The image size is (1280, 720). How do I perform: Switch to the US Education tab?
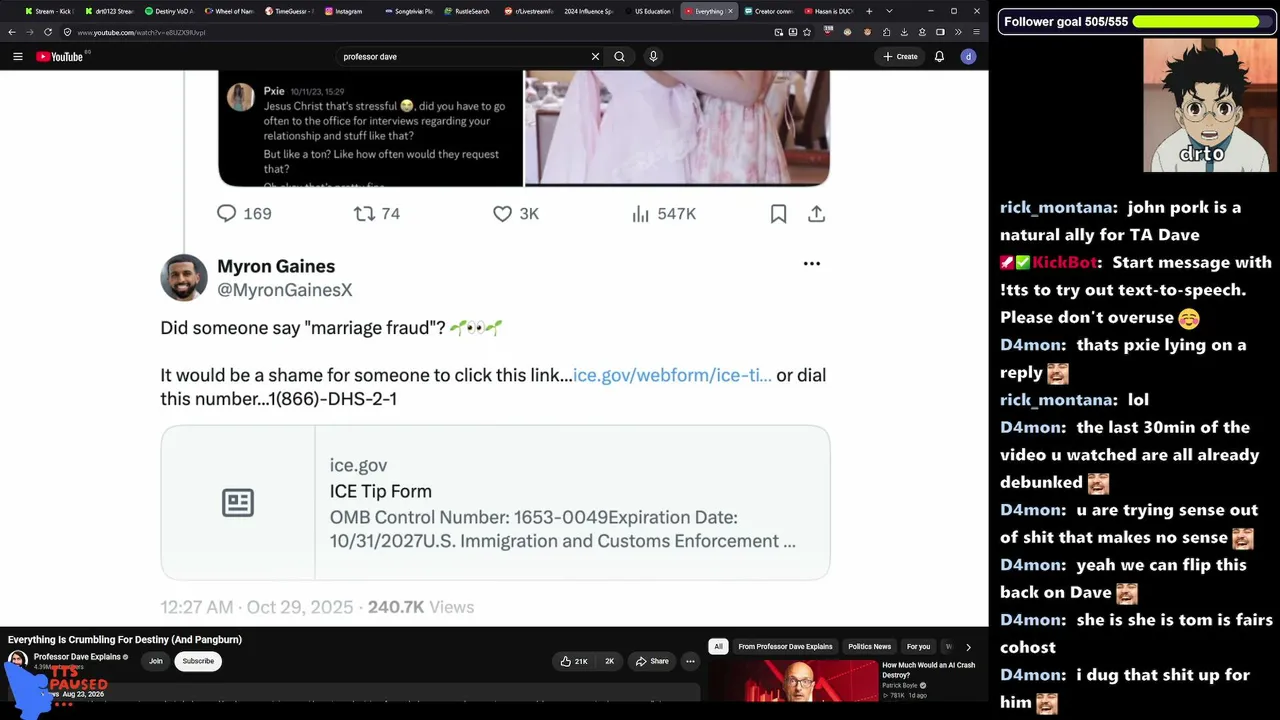tap(647, 11)
